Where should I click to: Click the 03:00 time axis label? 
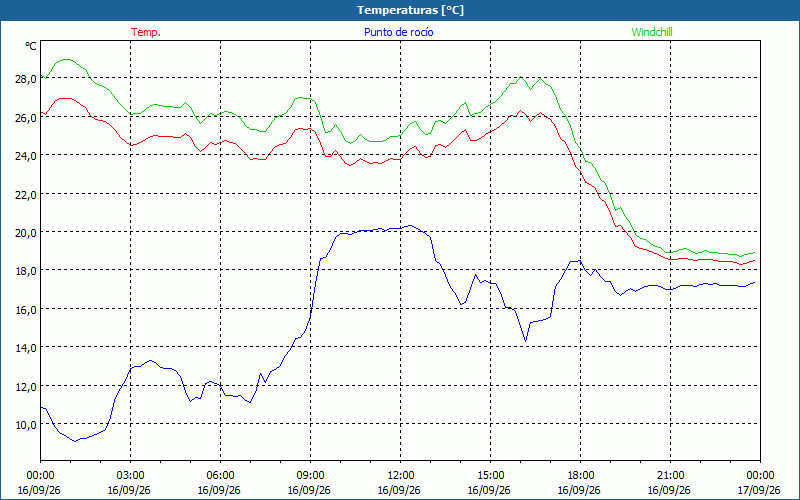coord(130,476)
